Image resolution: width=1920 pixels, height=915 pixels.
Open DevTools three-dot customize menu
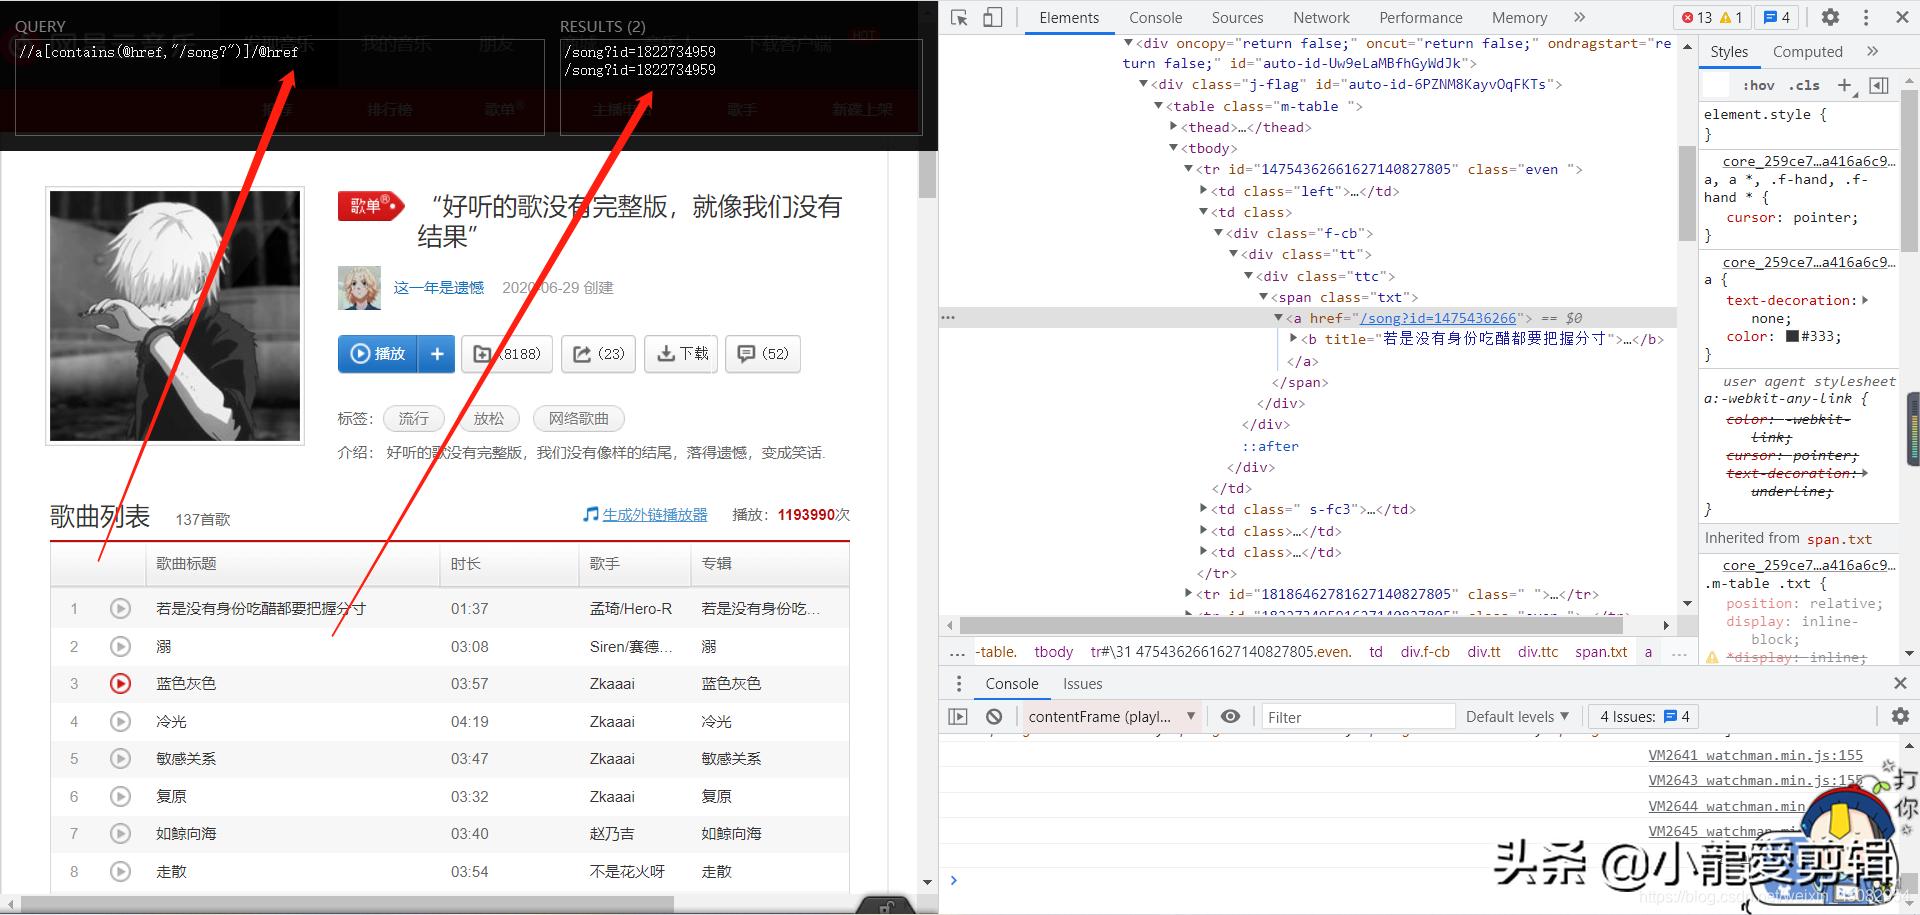pos(1864,17)
